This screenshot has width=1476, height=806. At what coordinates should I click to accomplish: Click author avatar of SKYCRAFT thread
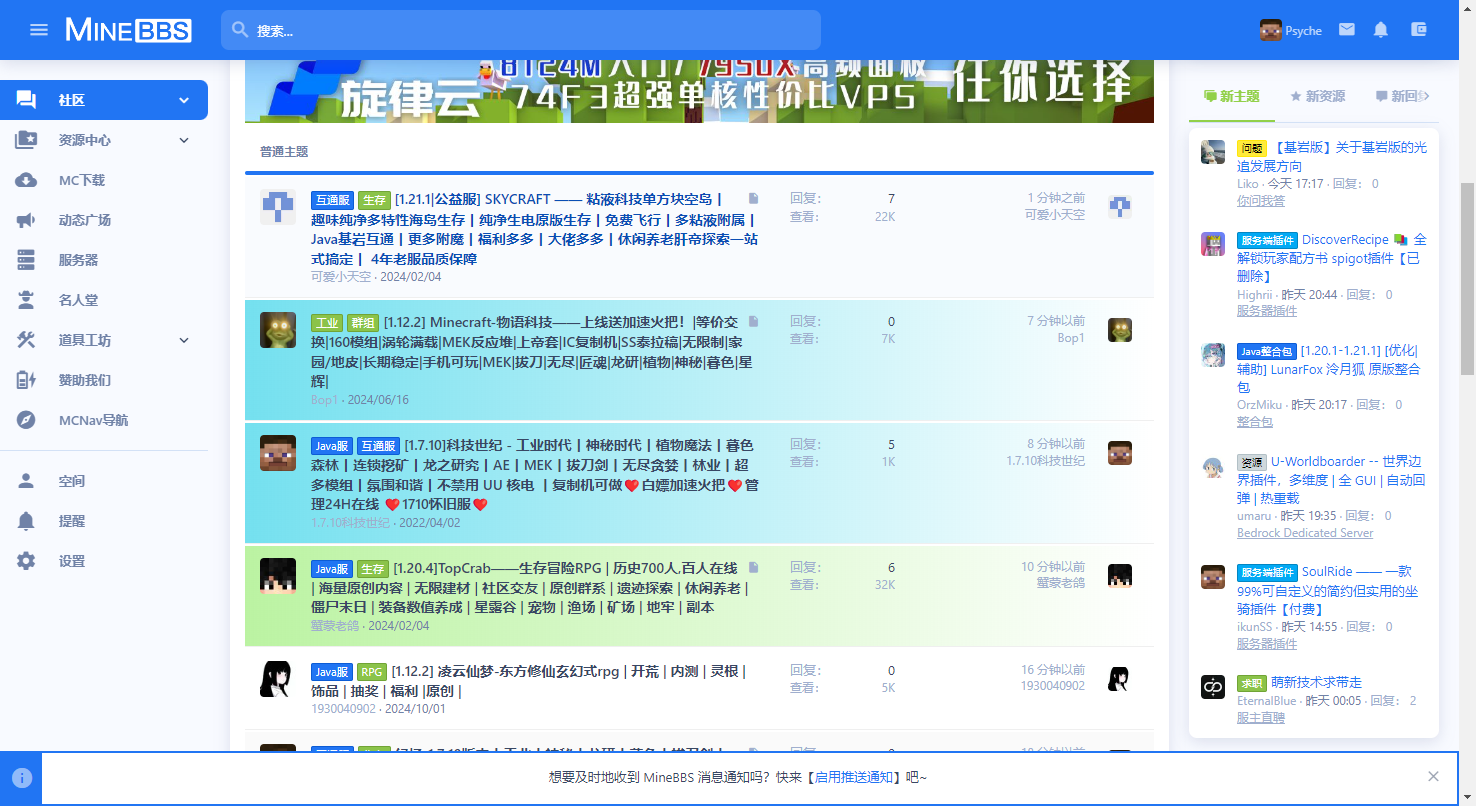coord(278,207)
